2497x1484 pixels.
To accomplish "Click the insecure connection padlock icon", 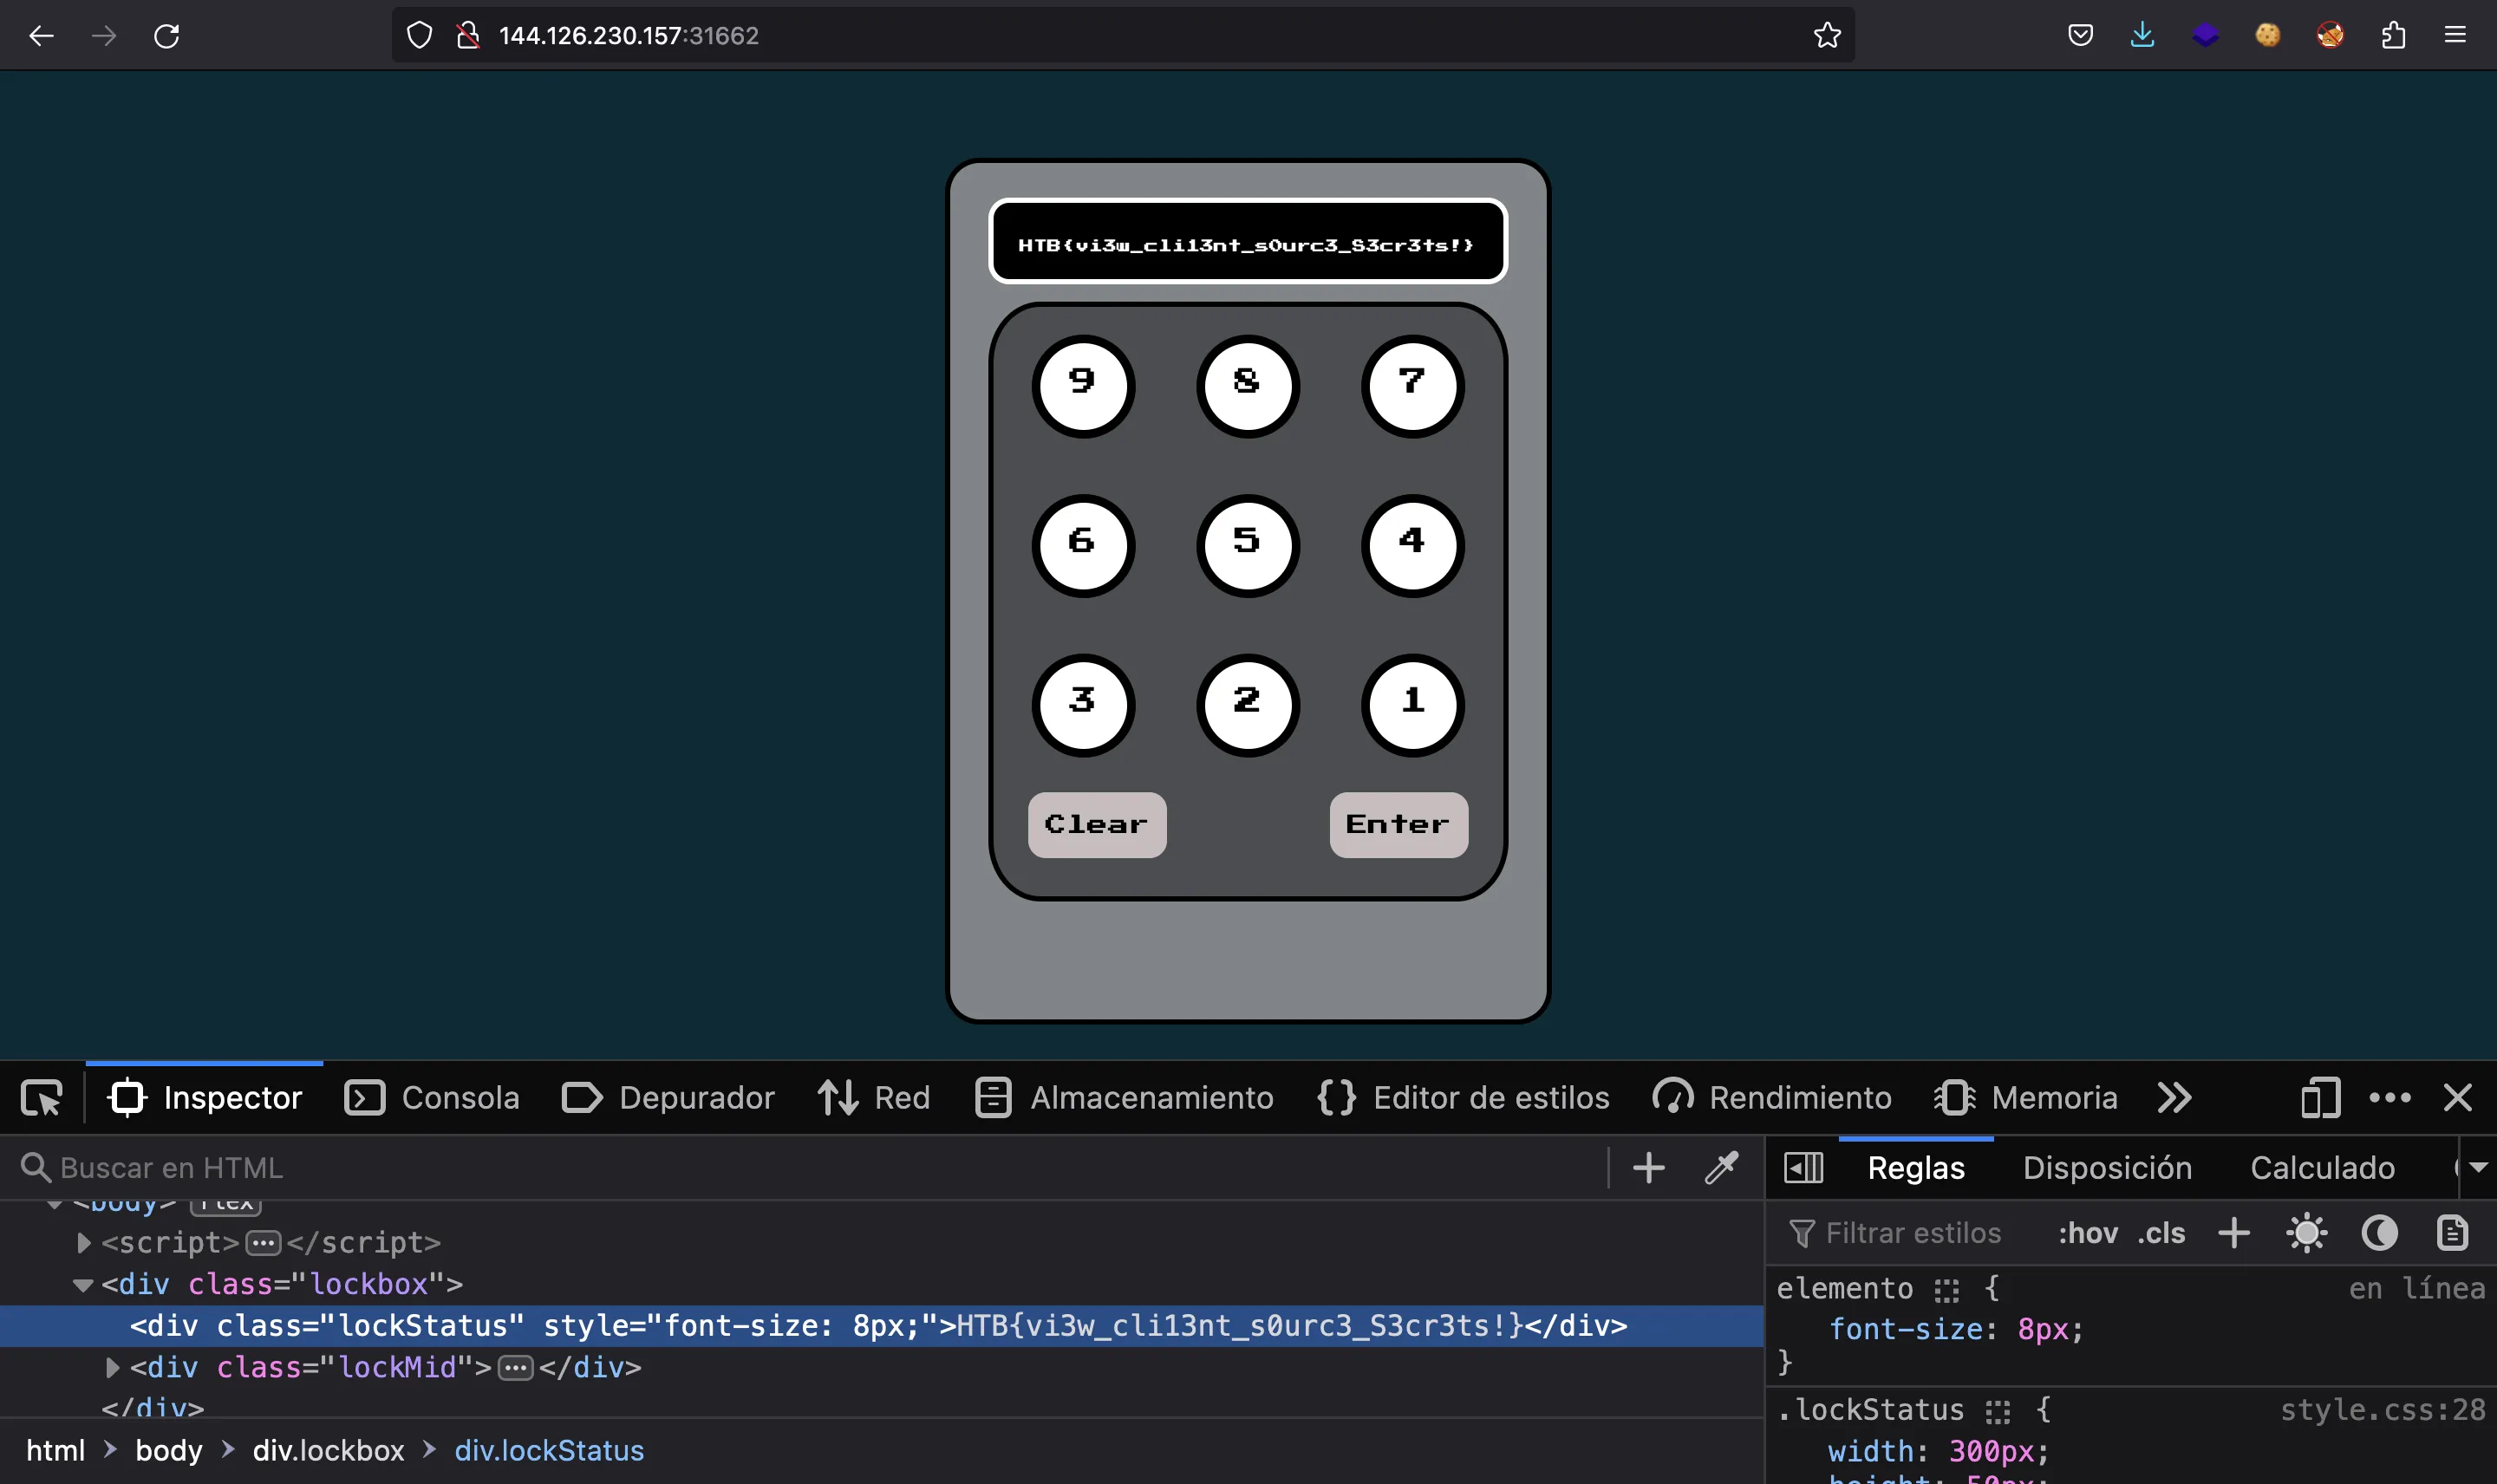I will 468,36.
